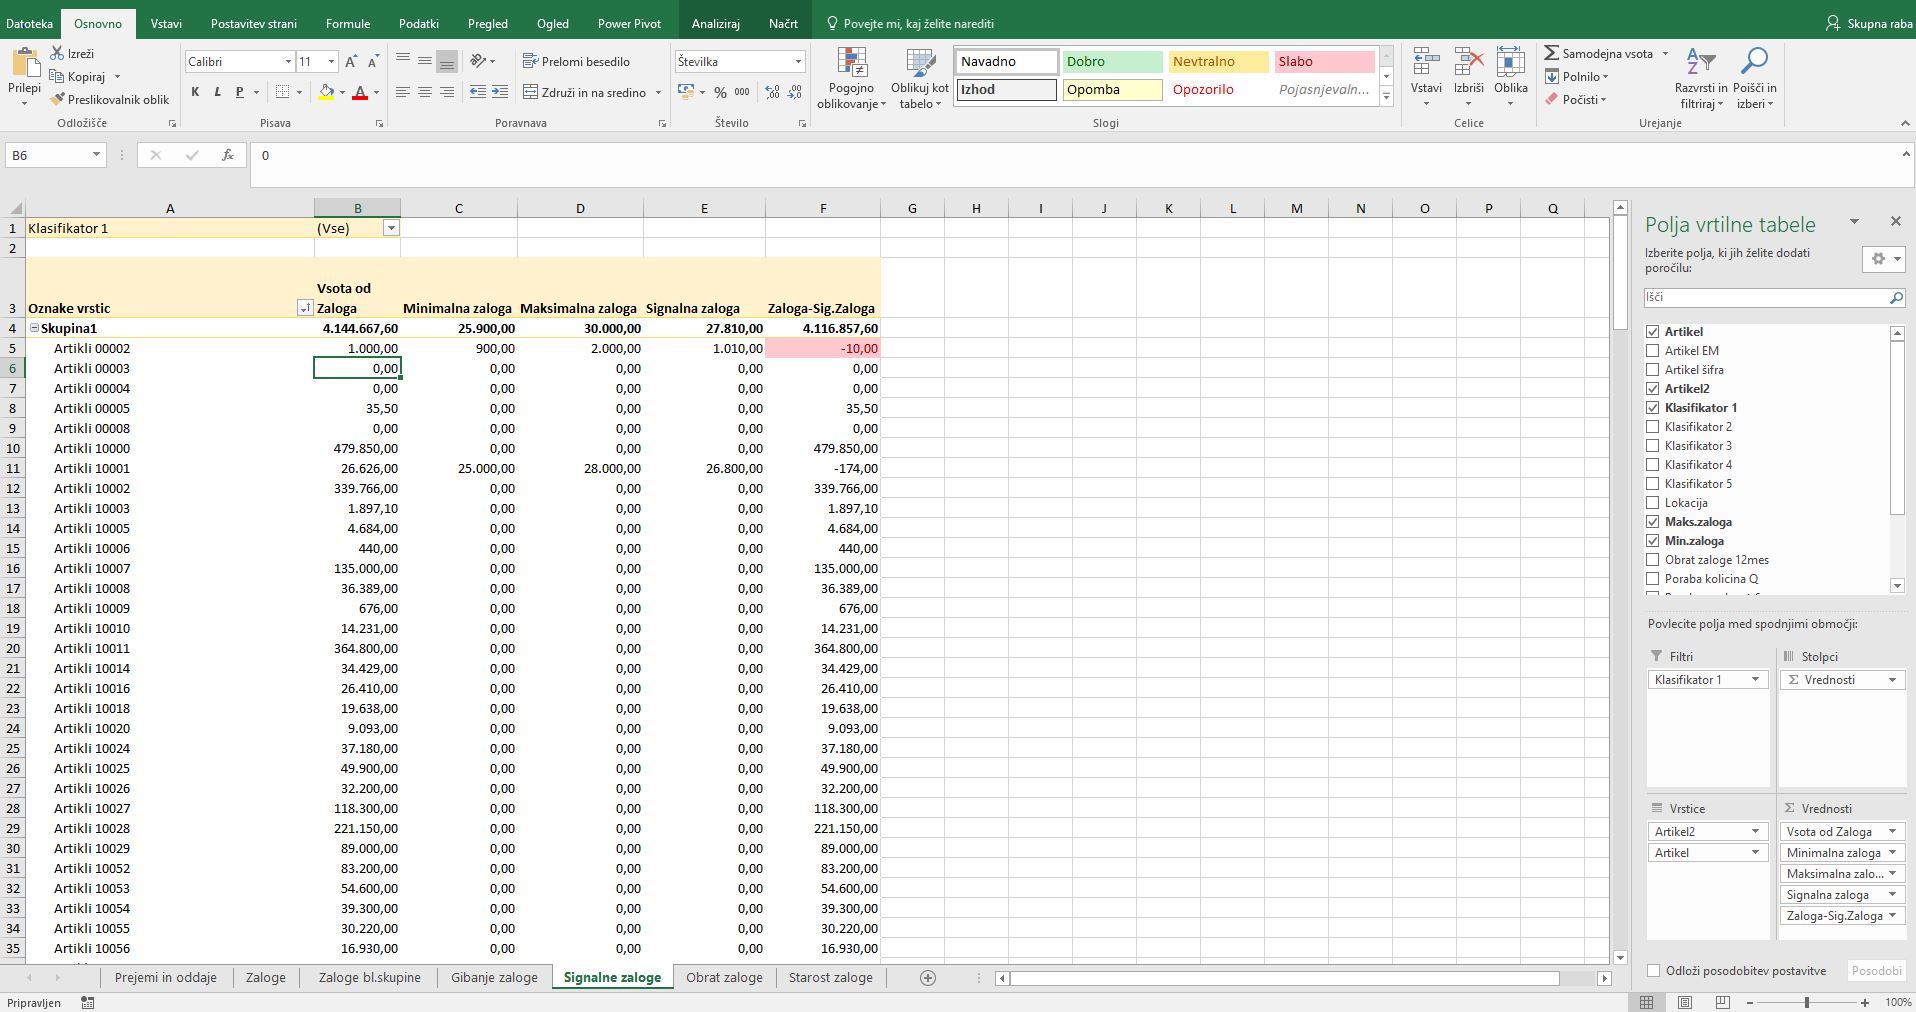This screenshot has height=1012, width=1916.
Task: Check the Artikel EM field checkbox
Action: click(x=1653, y=351)
